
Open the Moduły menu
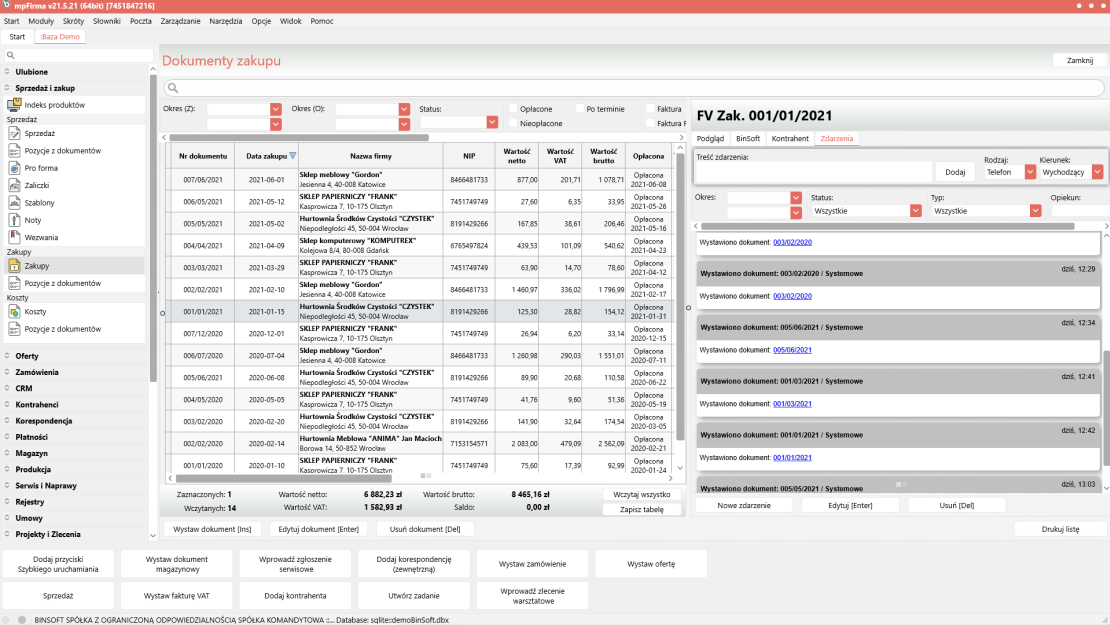[x=41, y=21]
